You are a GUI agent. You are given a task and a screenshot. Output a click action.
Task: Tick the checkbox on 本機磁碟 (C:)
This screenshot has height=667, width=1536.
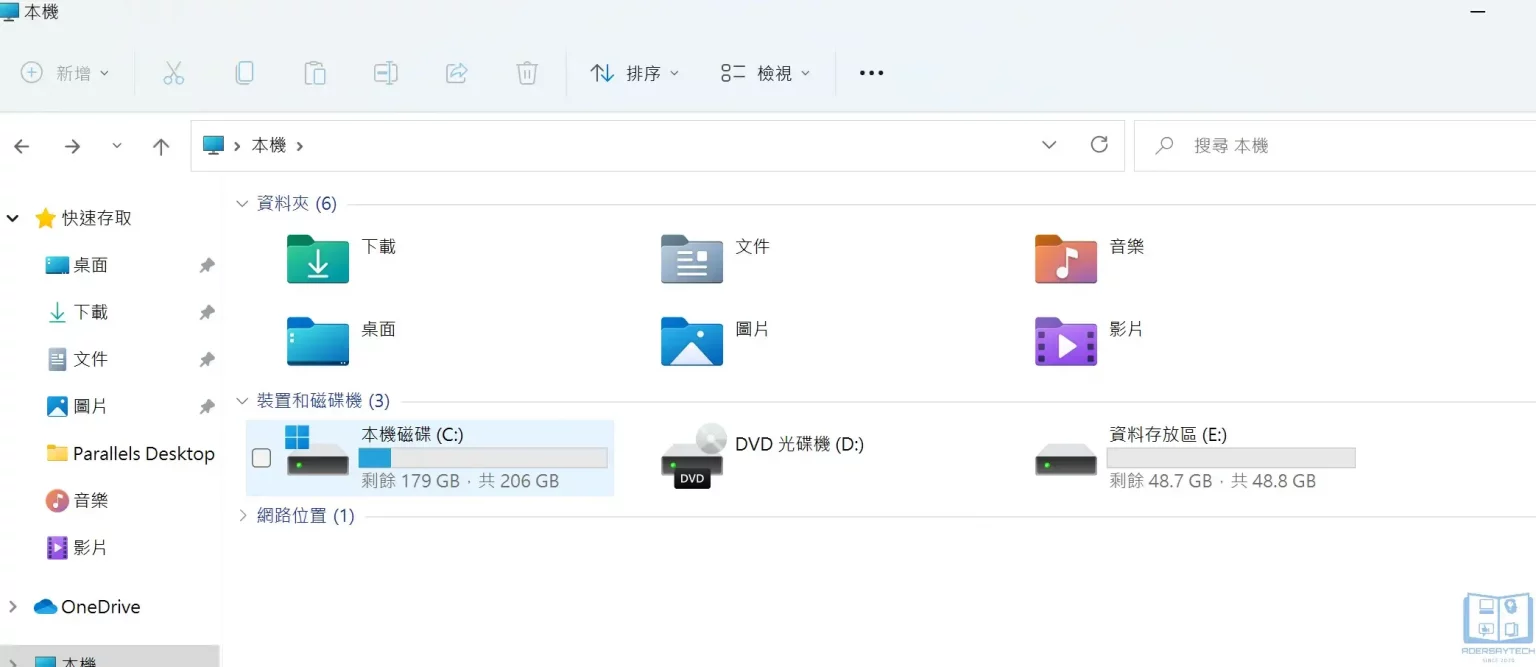[x=261, y=458]
